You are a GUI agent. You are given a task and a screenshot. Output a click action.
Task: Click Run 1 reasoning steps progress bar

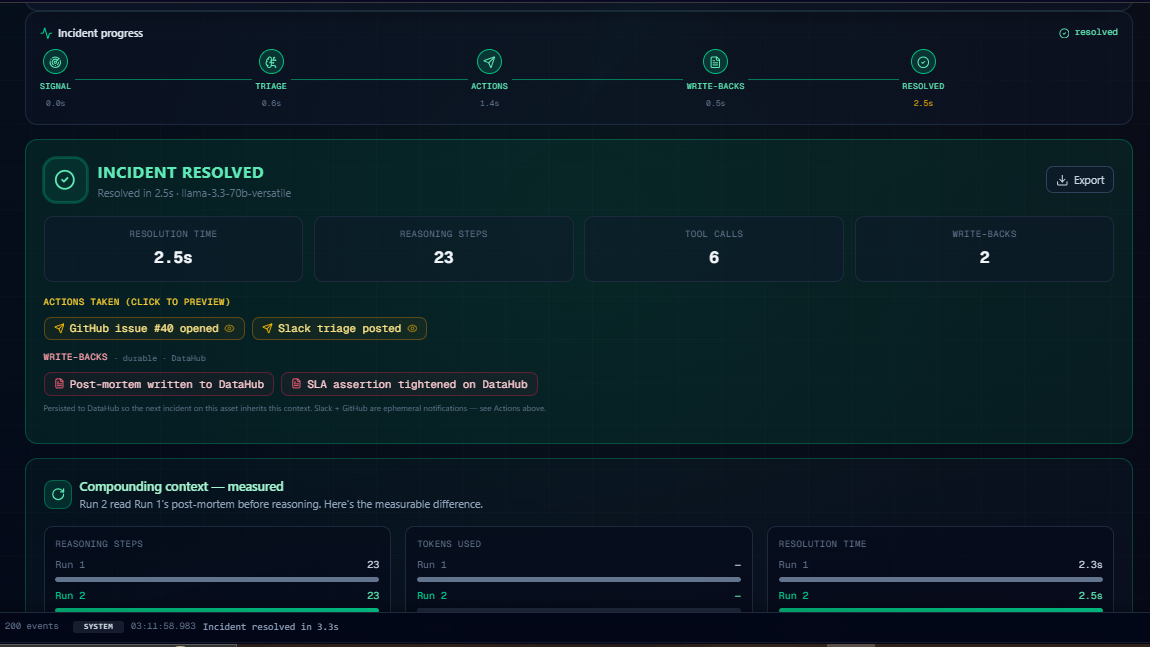click(x=217, y=580)
